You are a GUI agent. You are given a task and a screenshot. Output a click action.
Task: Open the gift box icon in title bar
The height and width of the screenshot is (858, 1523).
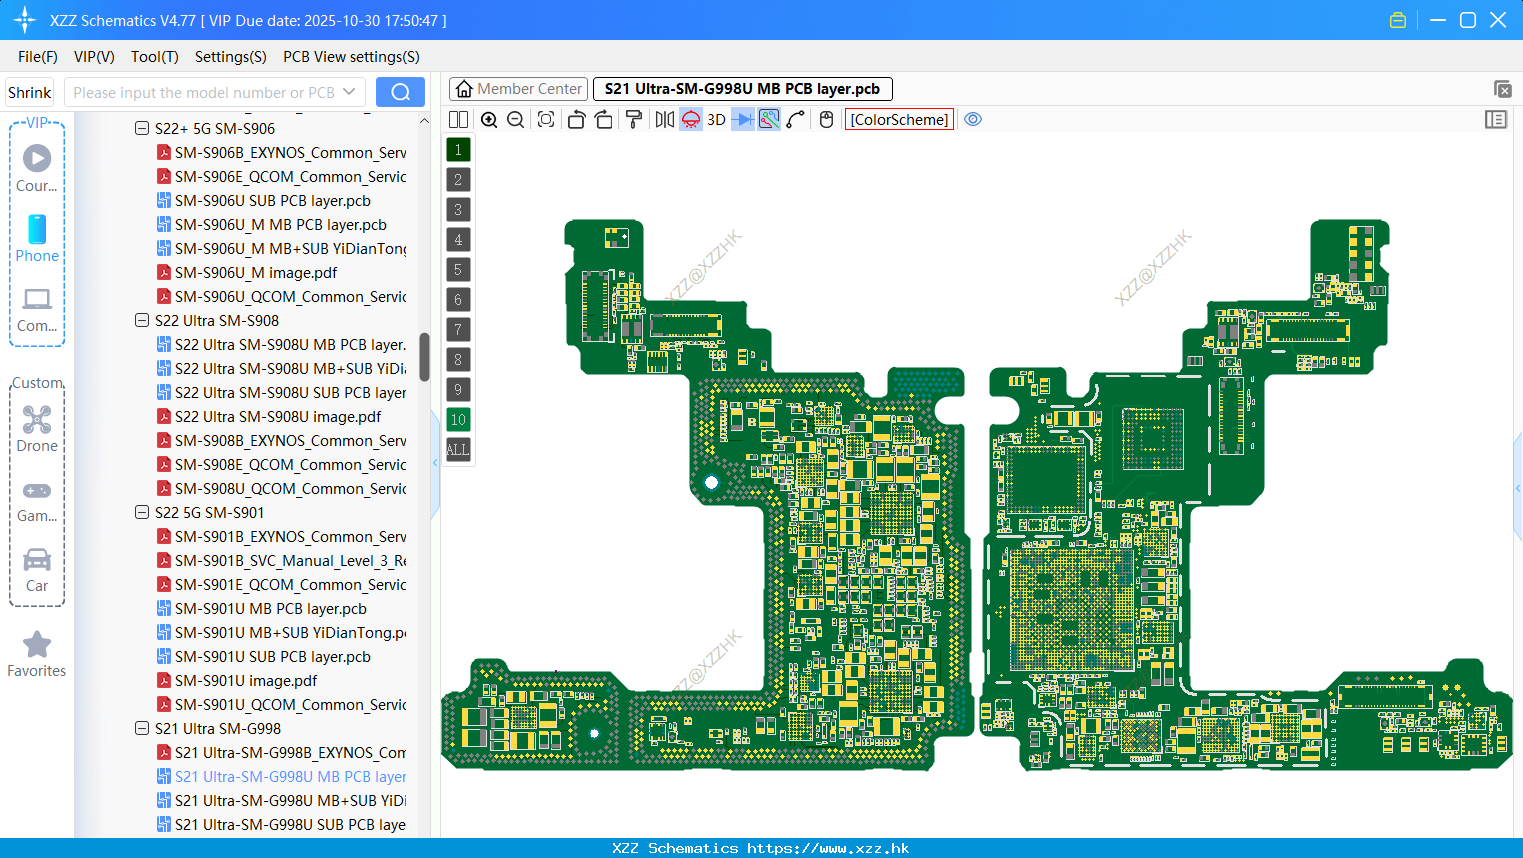(x=1398, y=20)
